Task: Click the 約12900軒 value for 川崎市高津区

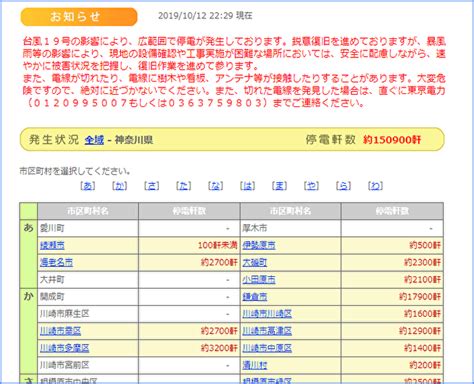Action: coord(420,331)
